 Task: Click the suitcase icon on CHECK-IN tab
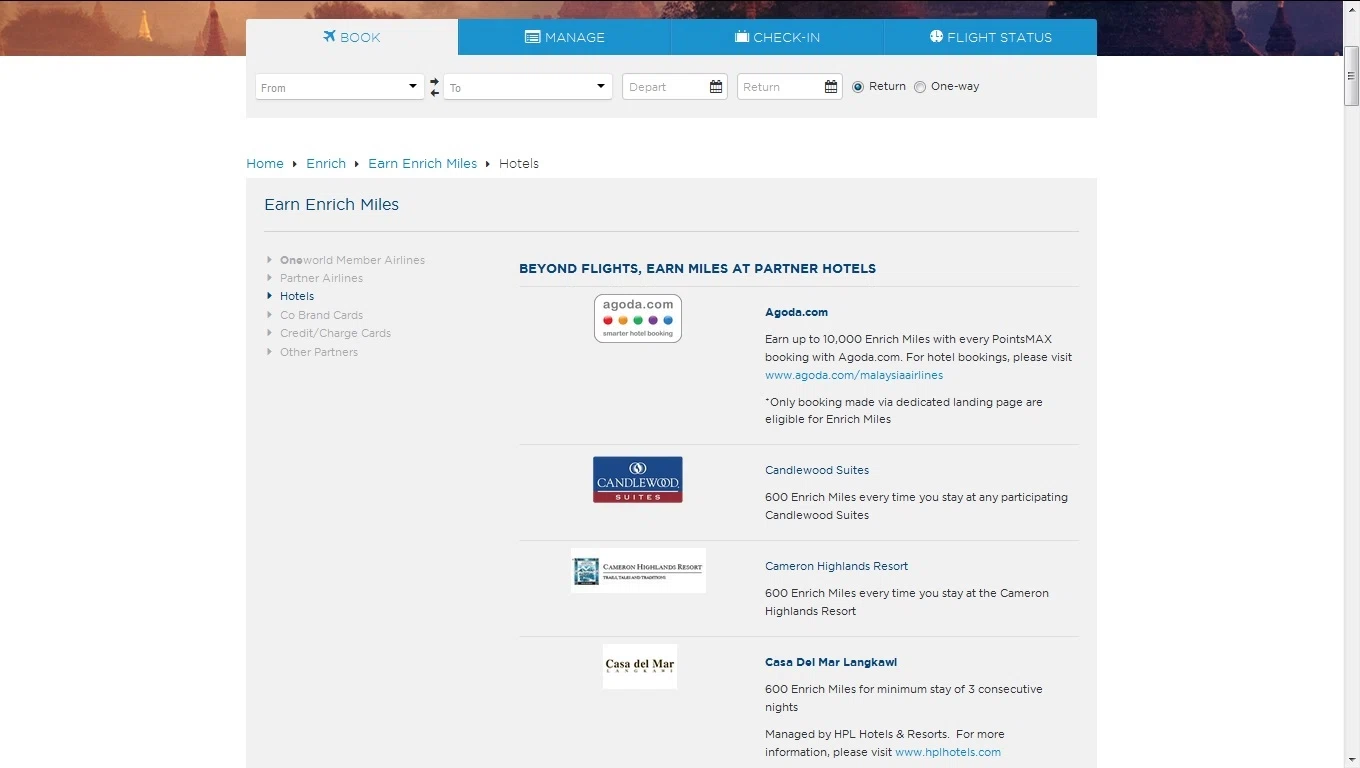[742, 37]
